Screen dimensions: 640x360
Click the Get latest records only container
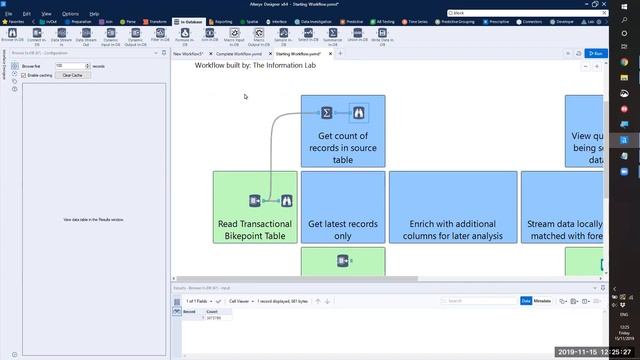pyautogui.click(x=343, y=207)
